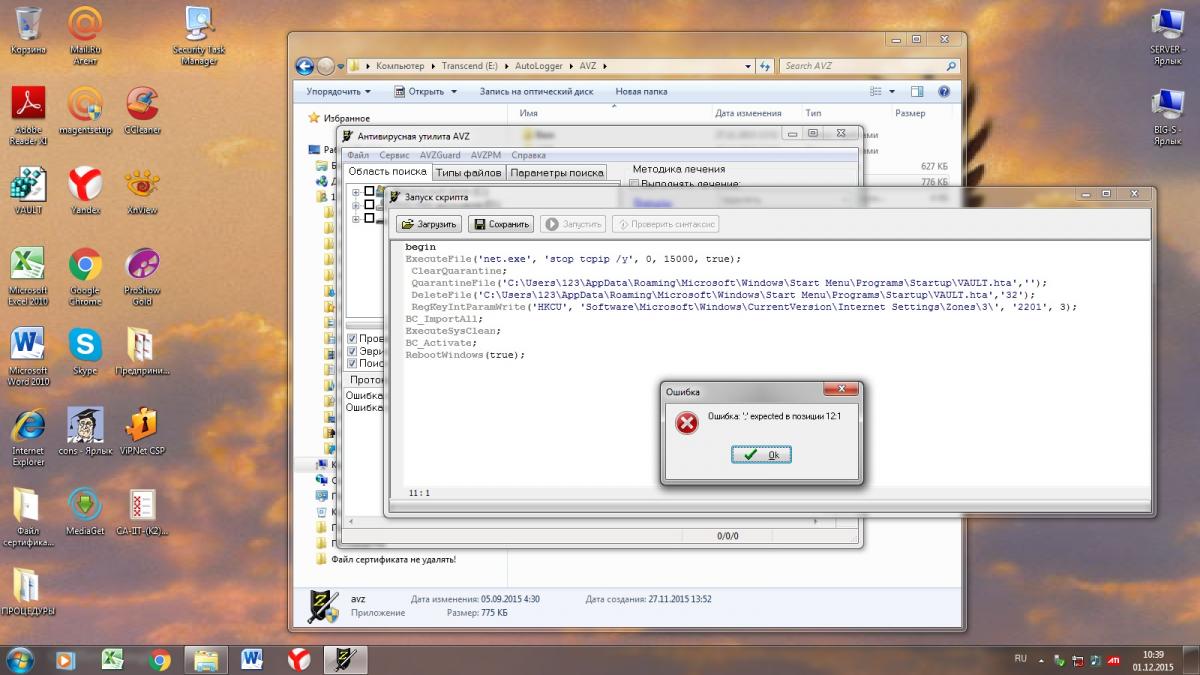Check the second drive checkbox in AVZ tree
Image resolution: width=1200 pixels, height=675 pixels.
tap(369, 204)
